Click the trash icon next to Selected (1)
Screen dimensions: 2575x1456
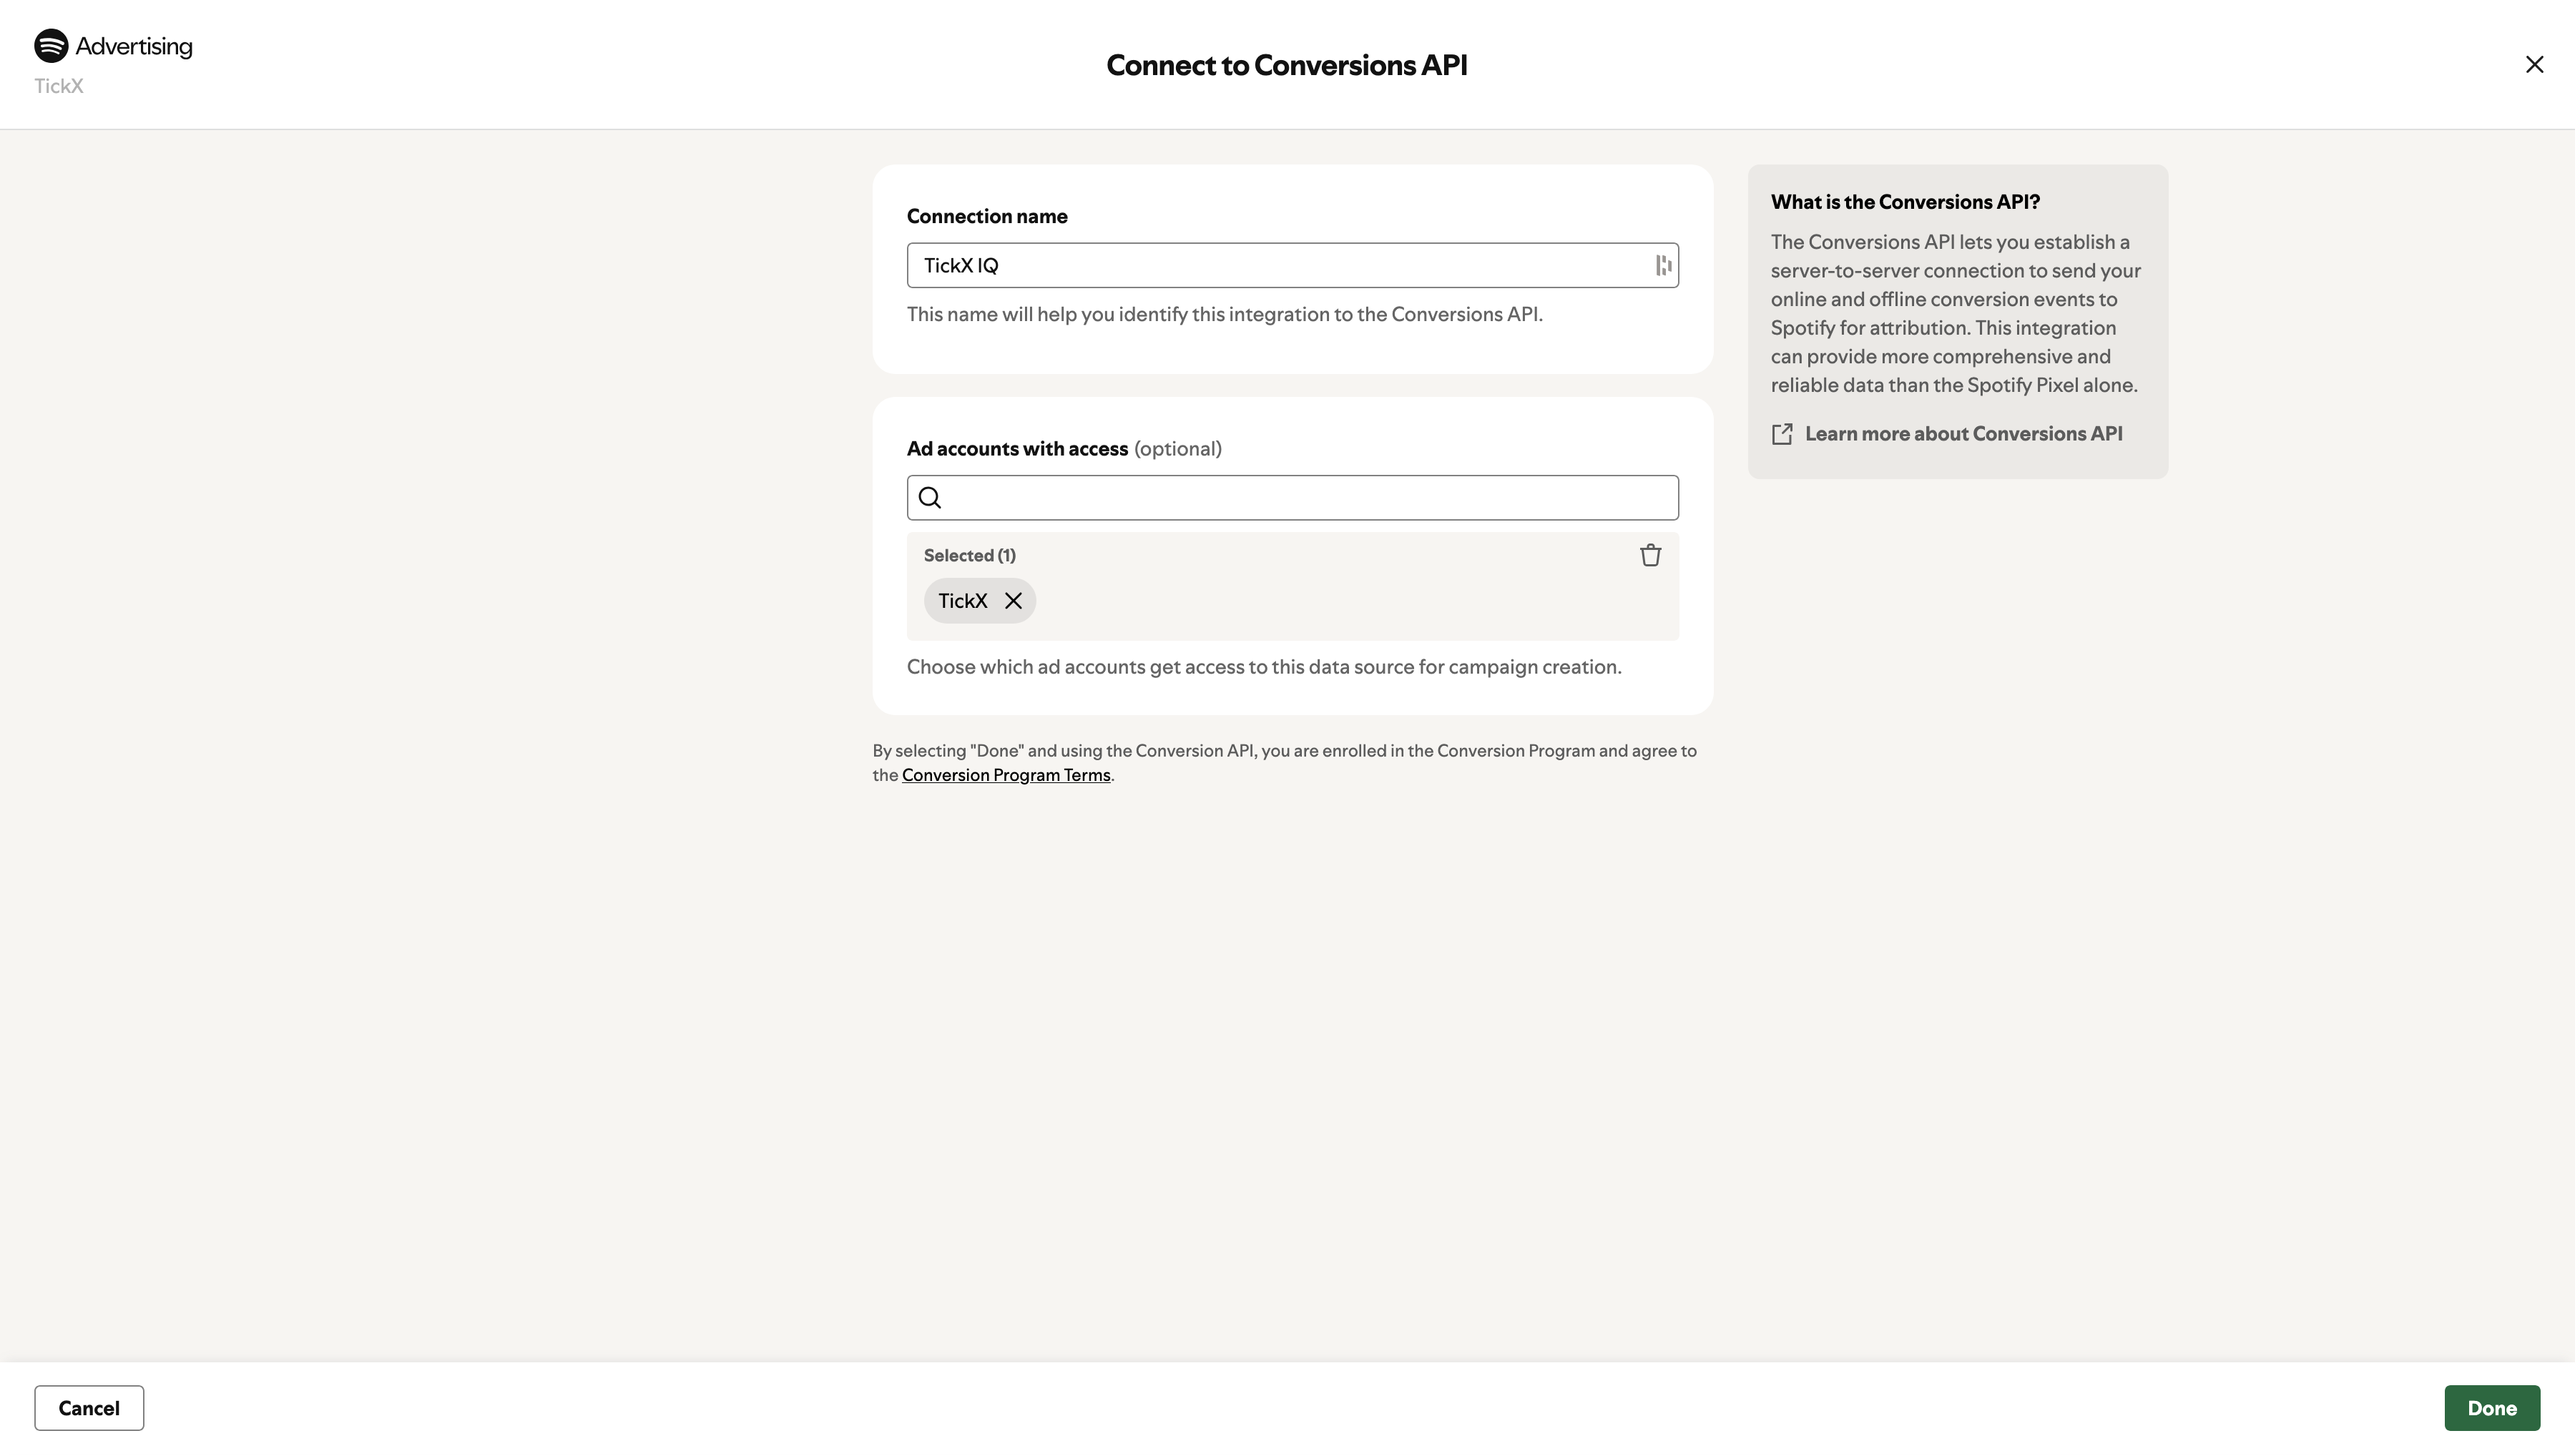[1650, 555]
